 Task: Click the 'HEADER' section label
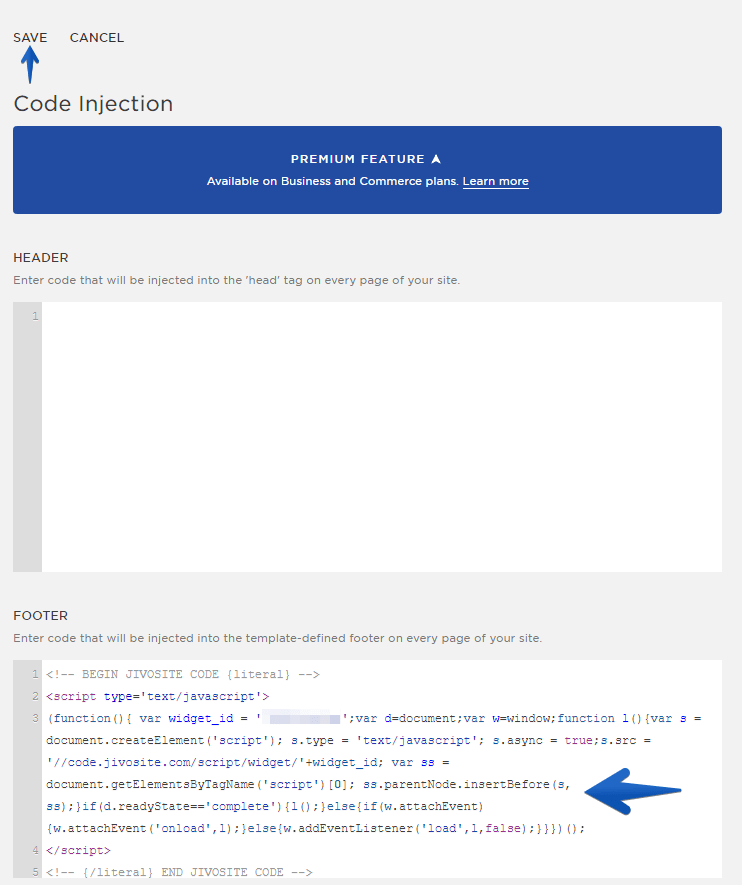41,258
